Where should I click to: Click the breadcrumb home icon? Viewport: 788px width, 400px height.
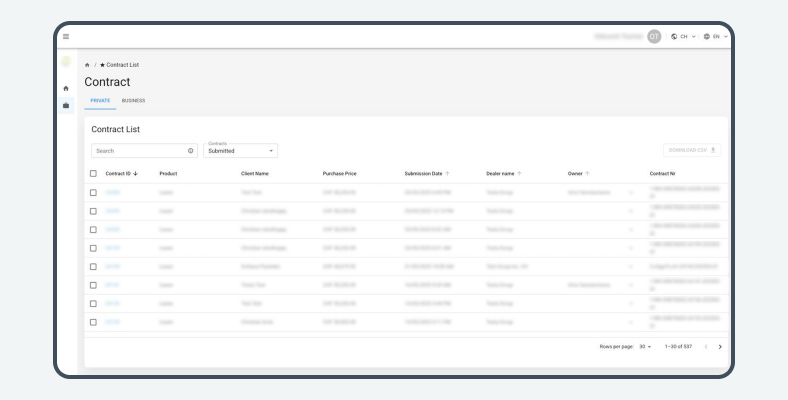87,65
